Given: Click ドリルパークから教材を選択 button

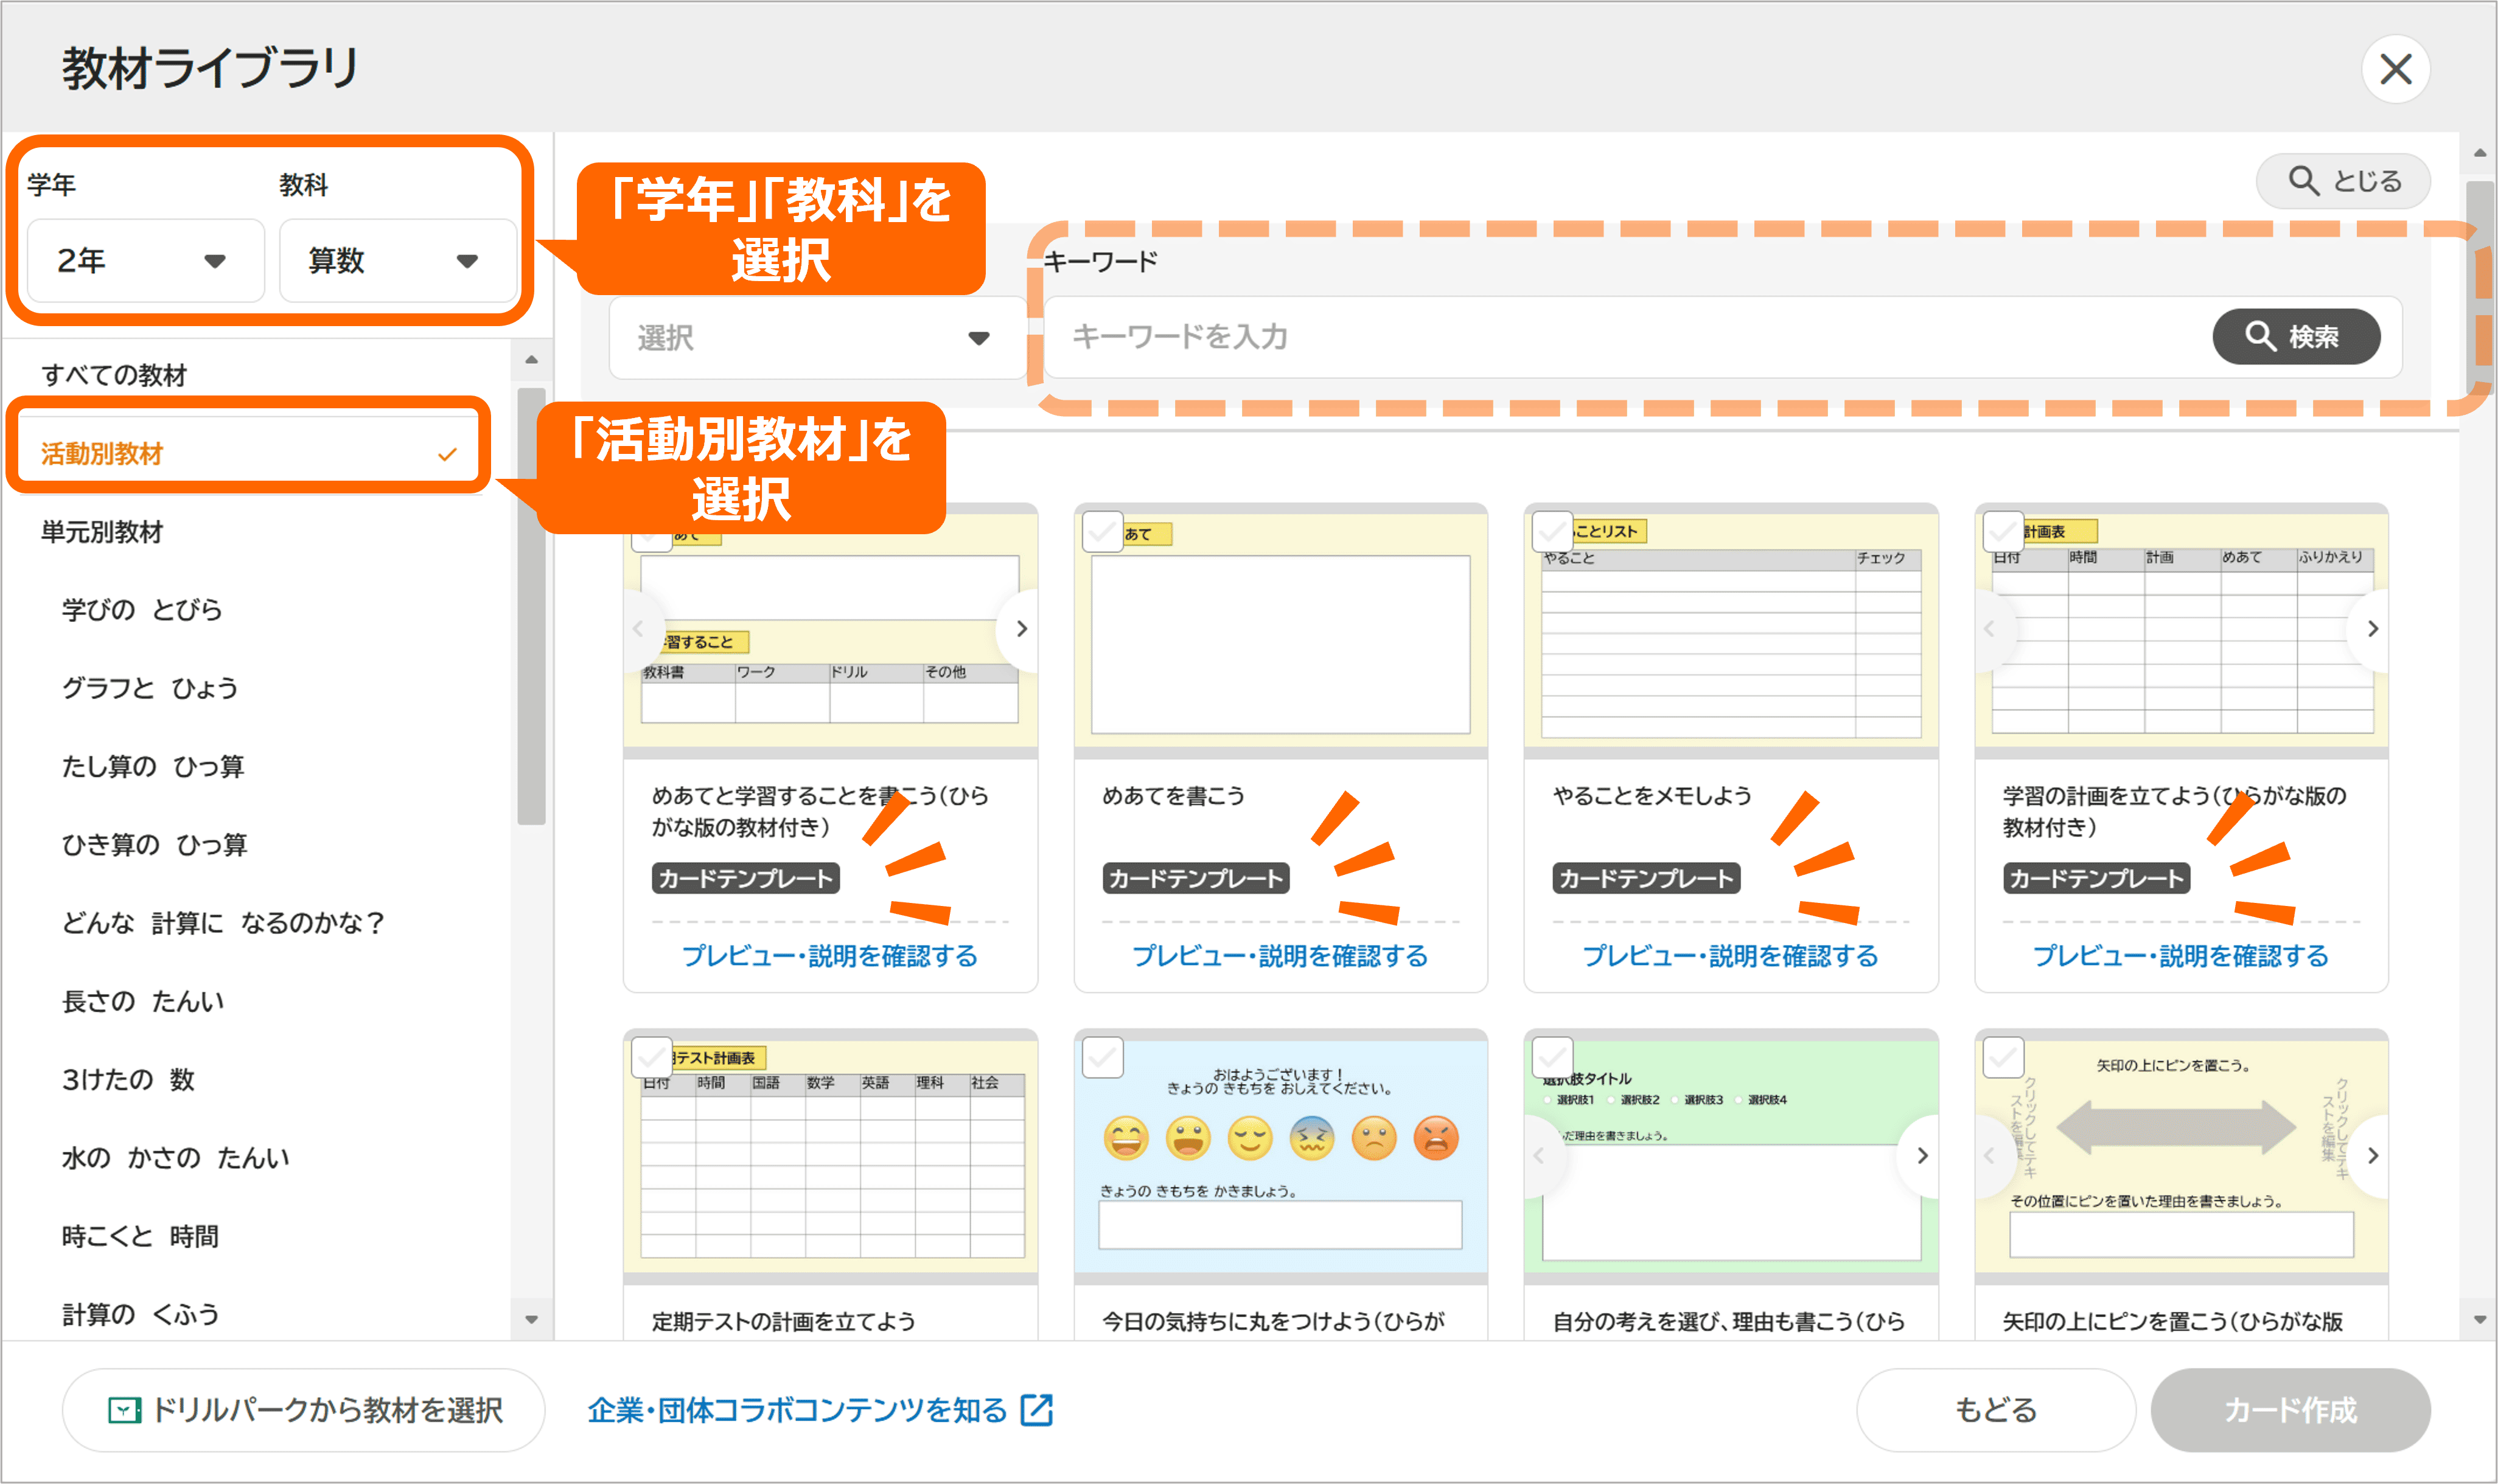Looking at the screenshot, I should pyautogui.click(x=303, y=1410).
